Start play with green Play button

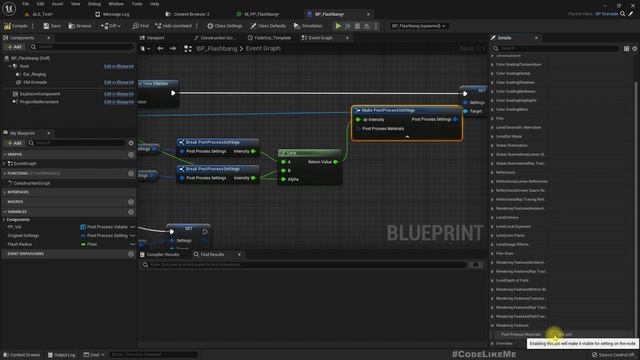click(338, 26)
